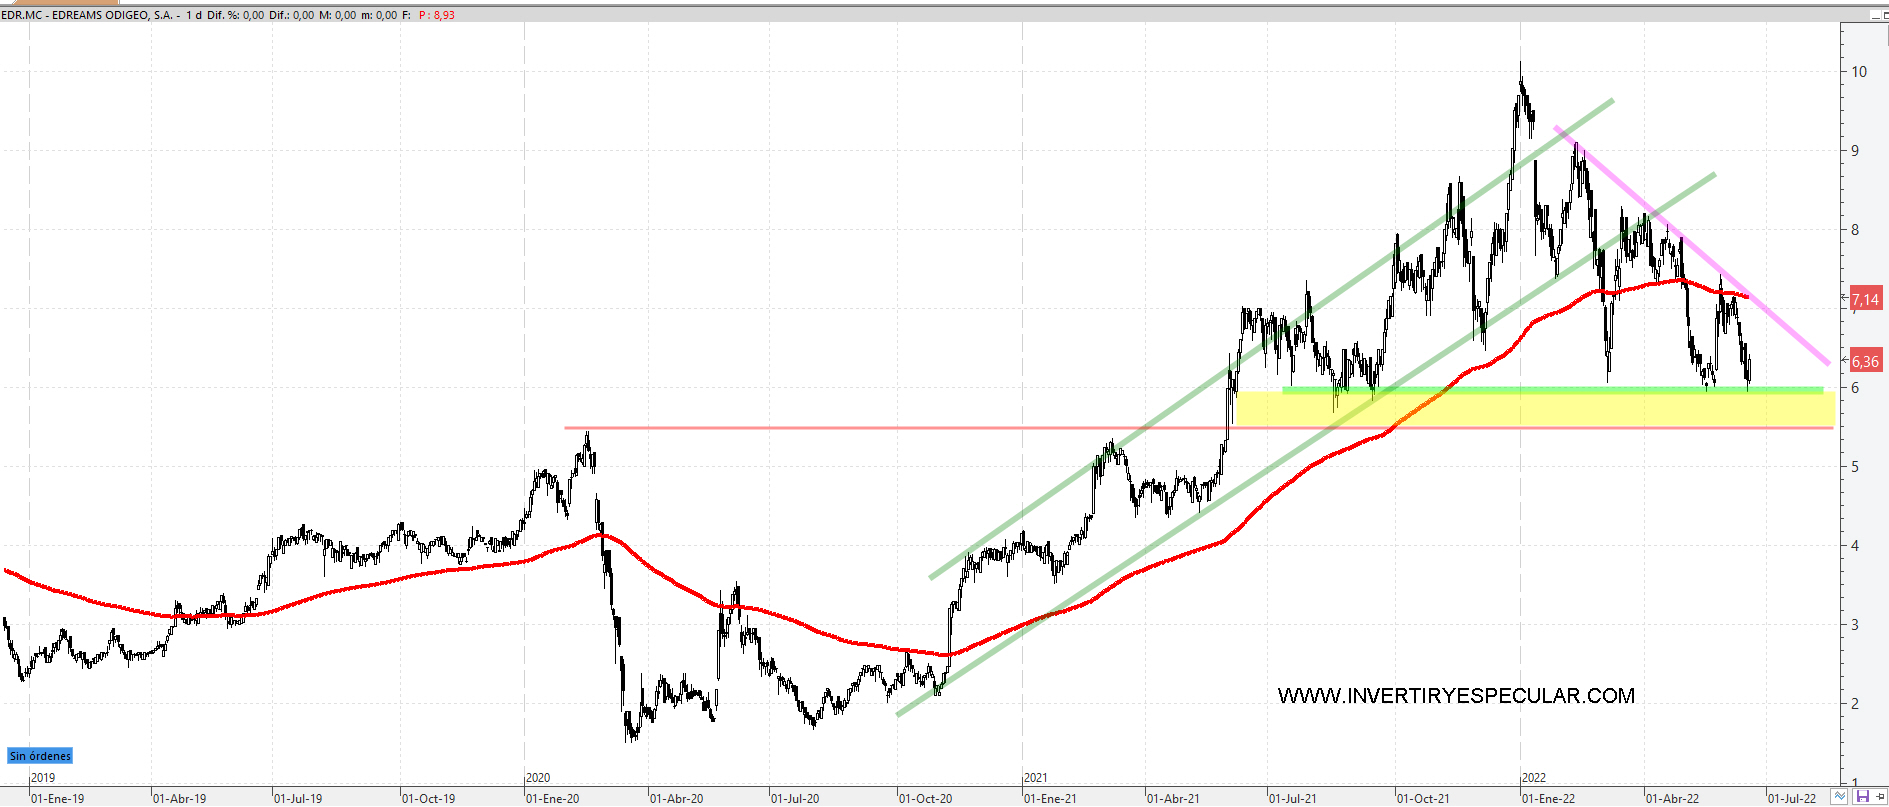Viewport: 1889px width, 807px height.
Task: Click the 10 level on price axis
Action: coord(1859,72)
